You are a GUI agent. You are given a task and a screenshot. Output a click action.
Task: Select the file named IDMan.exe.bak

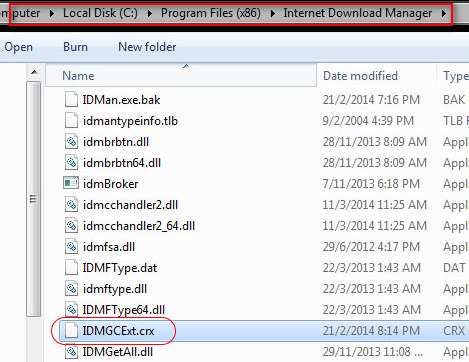tap(121, 100)
